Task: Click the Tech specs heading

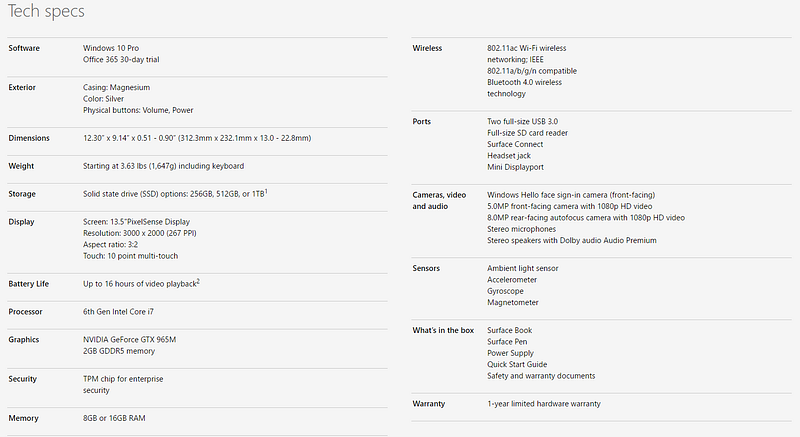Action: (x=46, y=12)
